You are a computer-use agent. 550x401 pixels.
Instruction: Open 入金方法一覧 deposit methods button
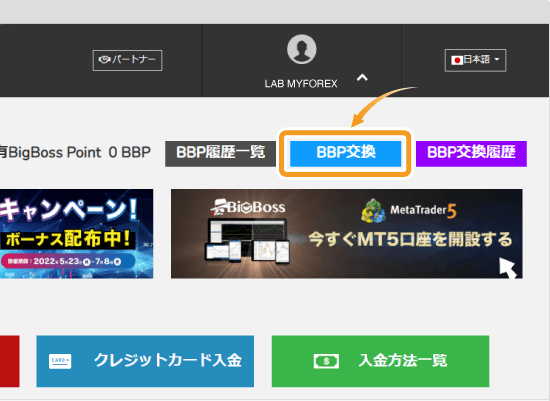click(x=380, y=361)
